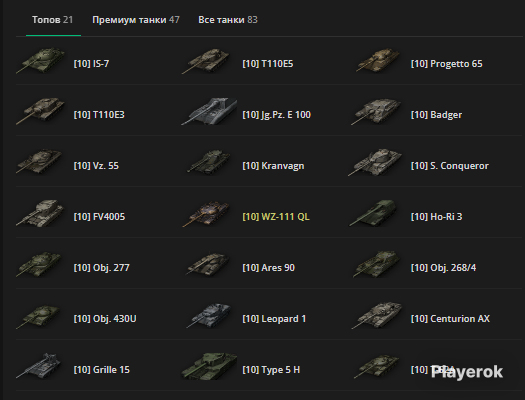Choose the Ho-Ri 3 tank image
Viewport: 525px width, 400px height.
pyautogui.click(x=373, y=213)
